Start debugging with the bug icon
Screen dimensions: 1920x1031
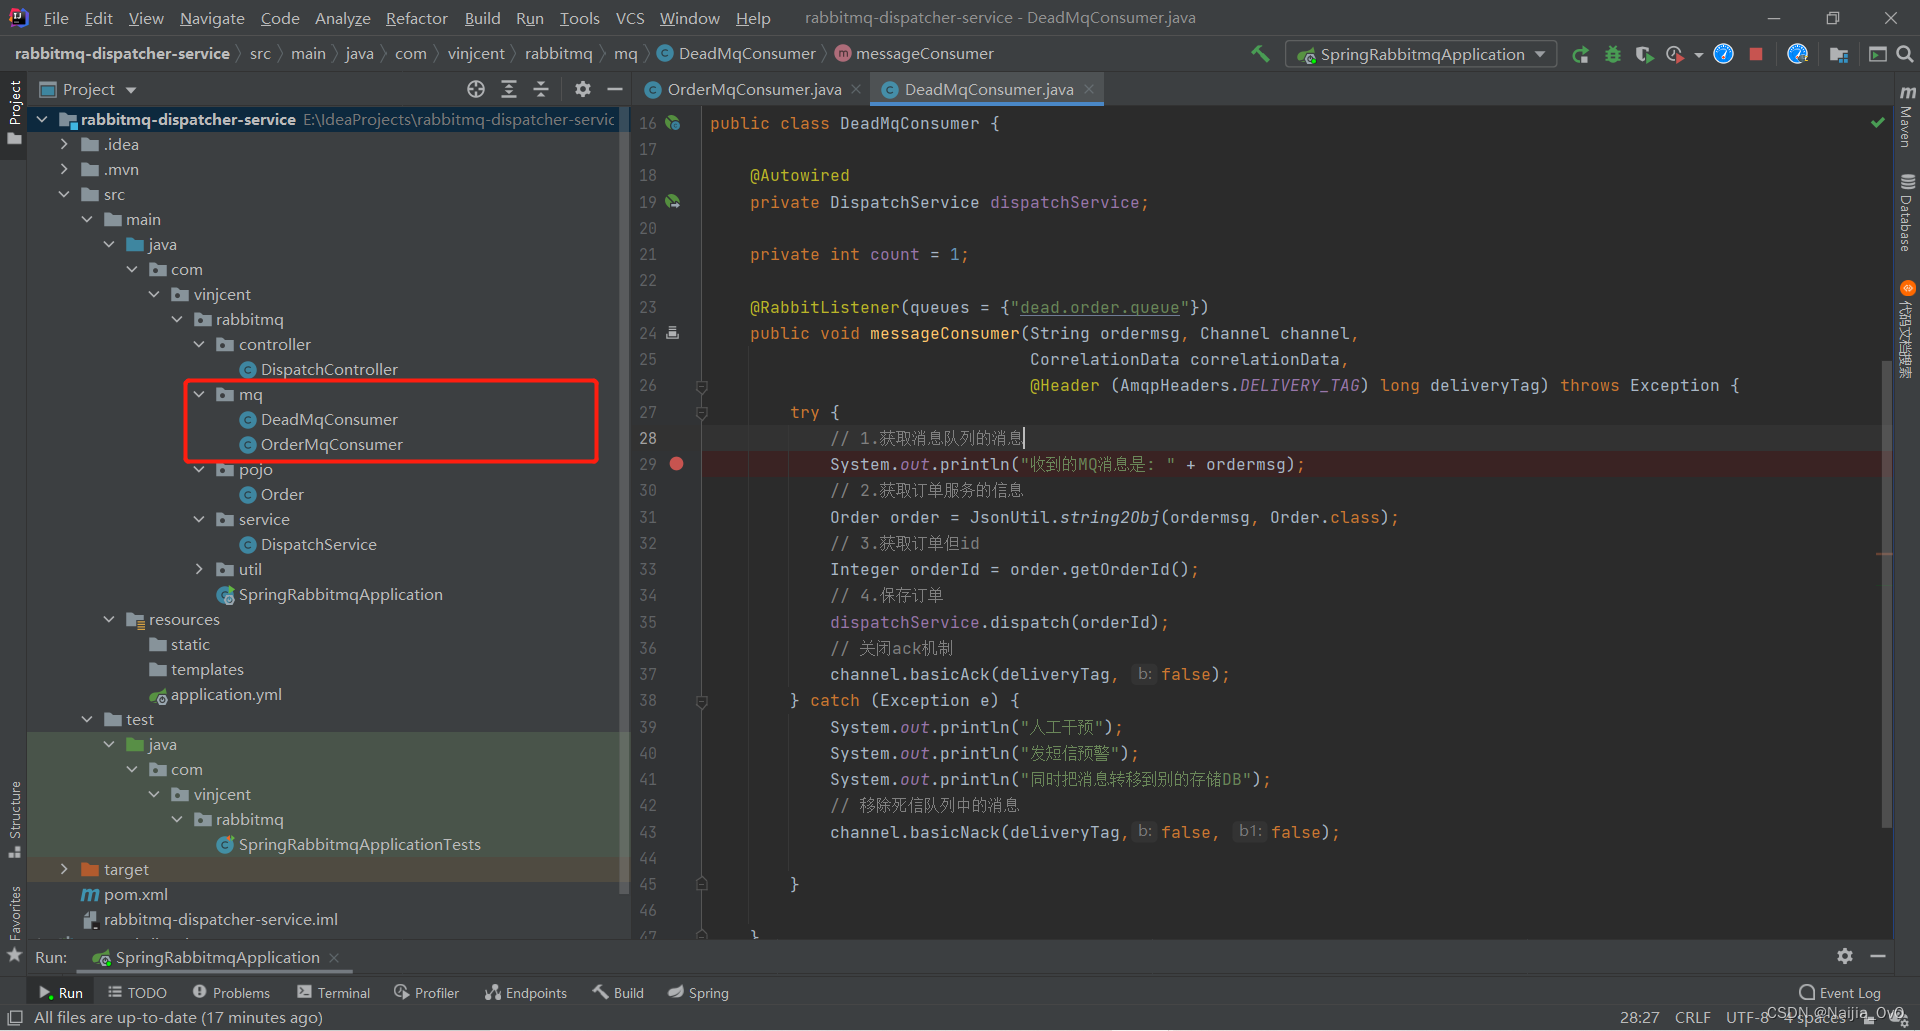tap(1612, 54)
